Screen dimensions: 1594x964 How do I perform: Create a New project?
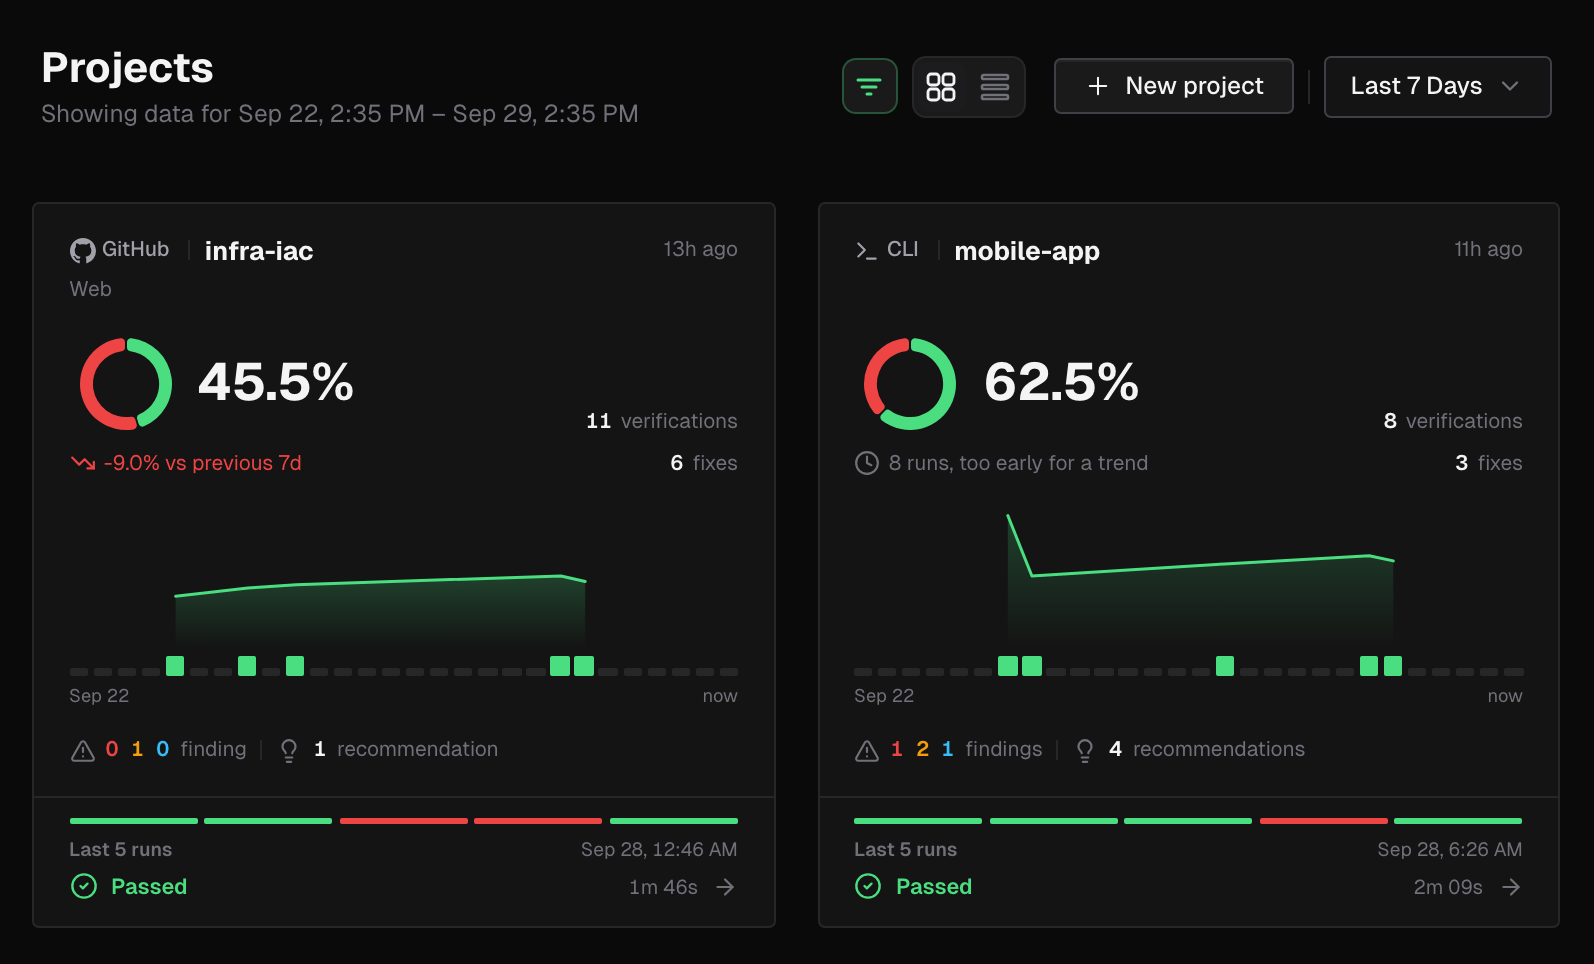1174,86
